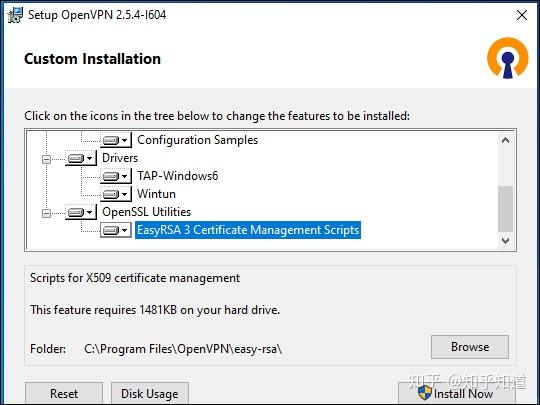
Task: Select the Drivers tree row label
Action: click(x=120, y=158)
